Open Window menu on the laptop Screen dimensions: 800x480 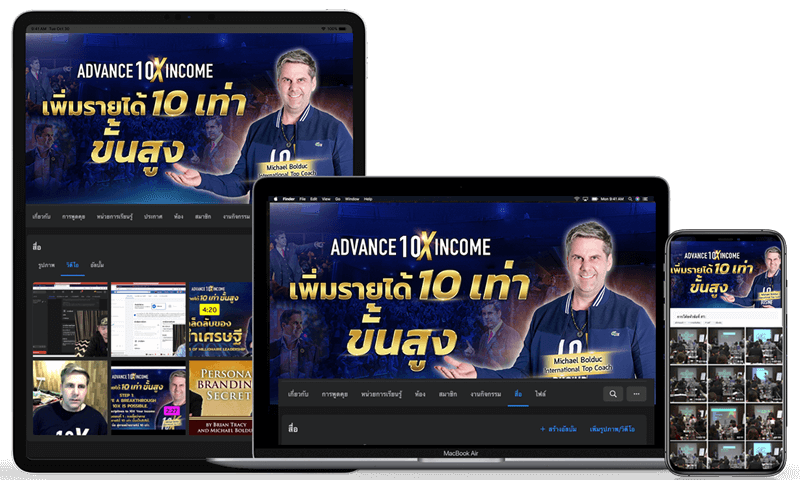pos(352,199)
